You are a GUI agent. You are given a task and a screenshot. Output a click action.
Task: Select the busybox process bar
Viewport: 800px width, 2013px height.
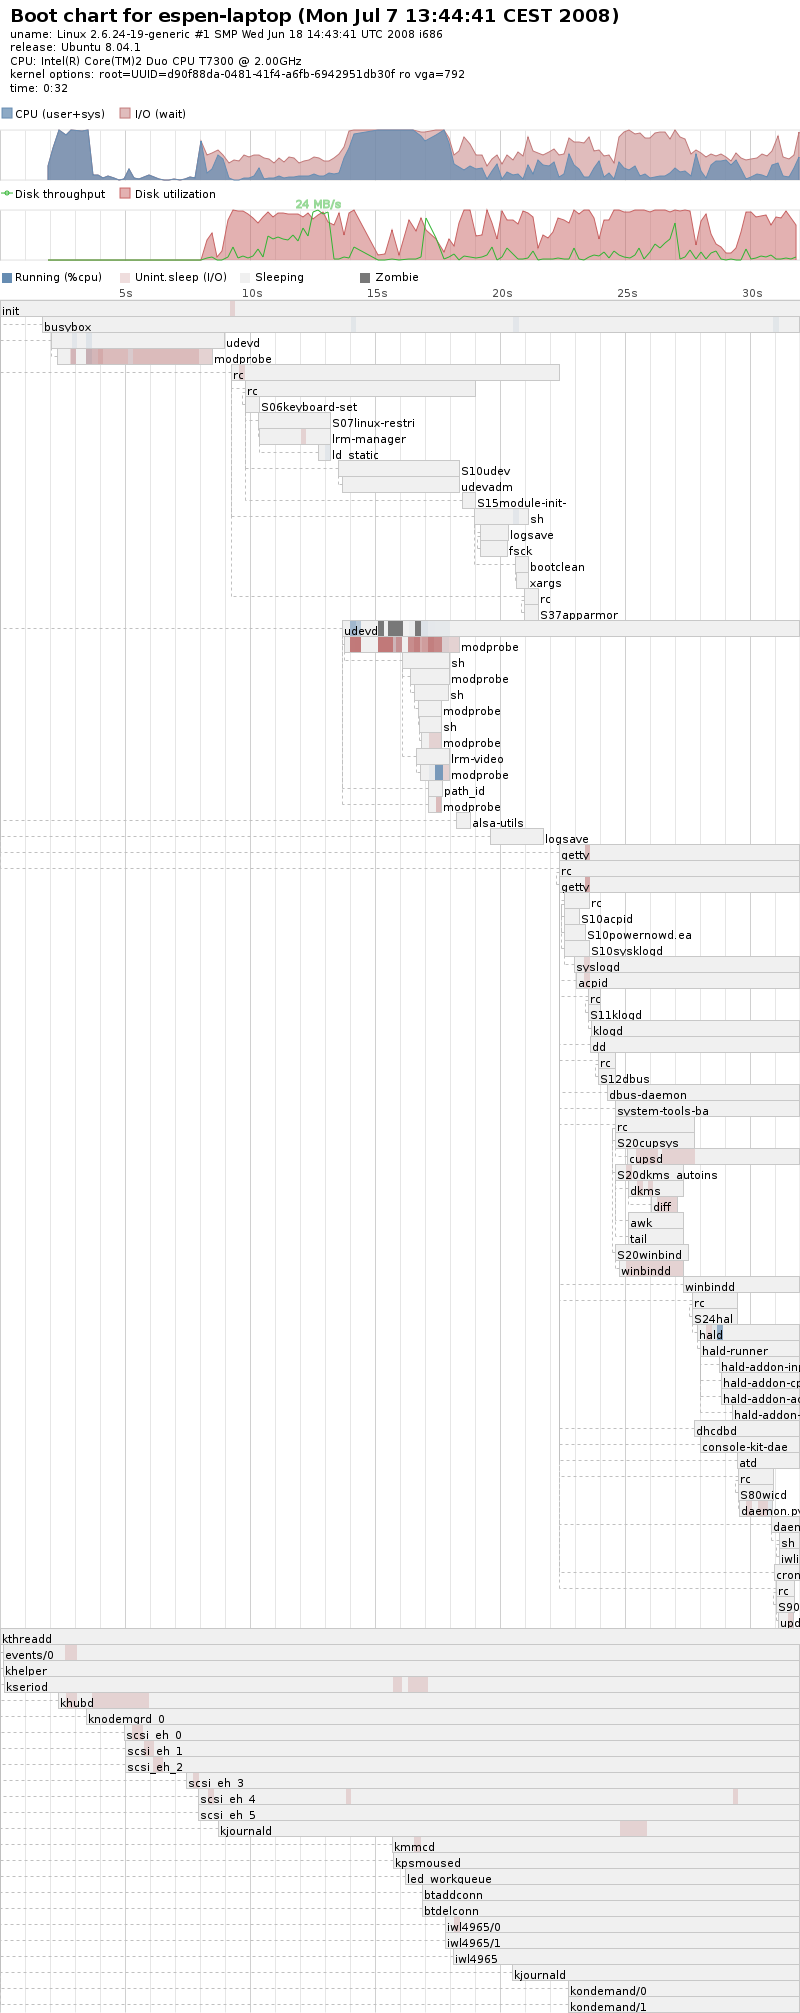(x=421, y=325)
